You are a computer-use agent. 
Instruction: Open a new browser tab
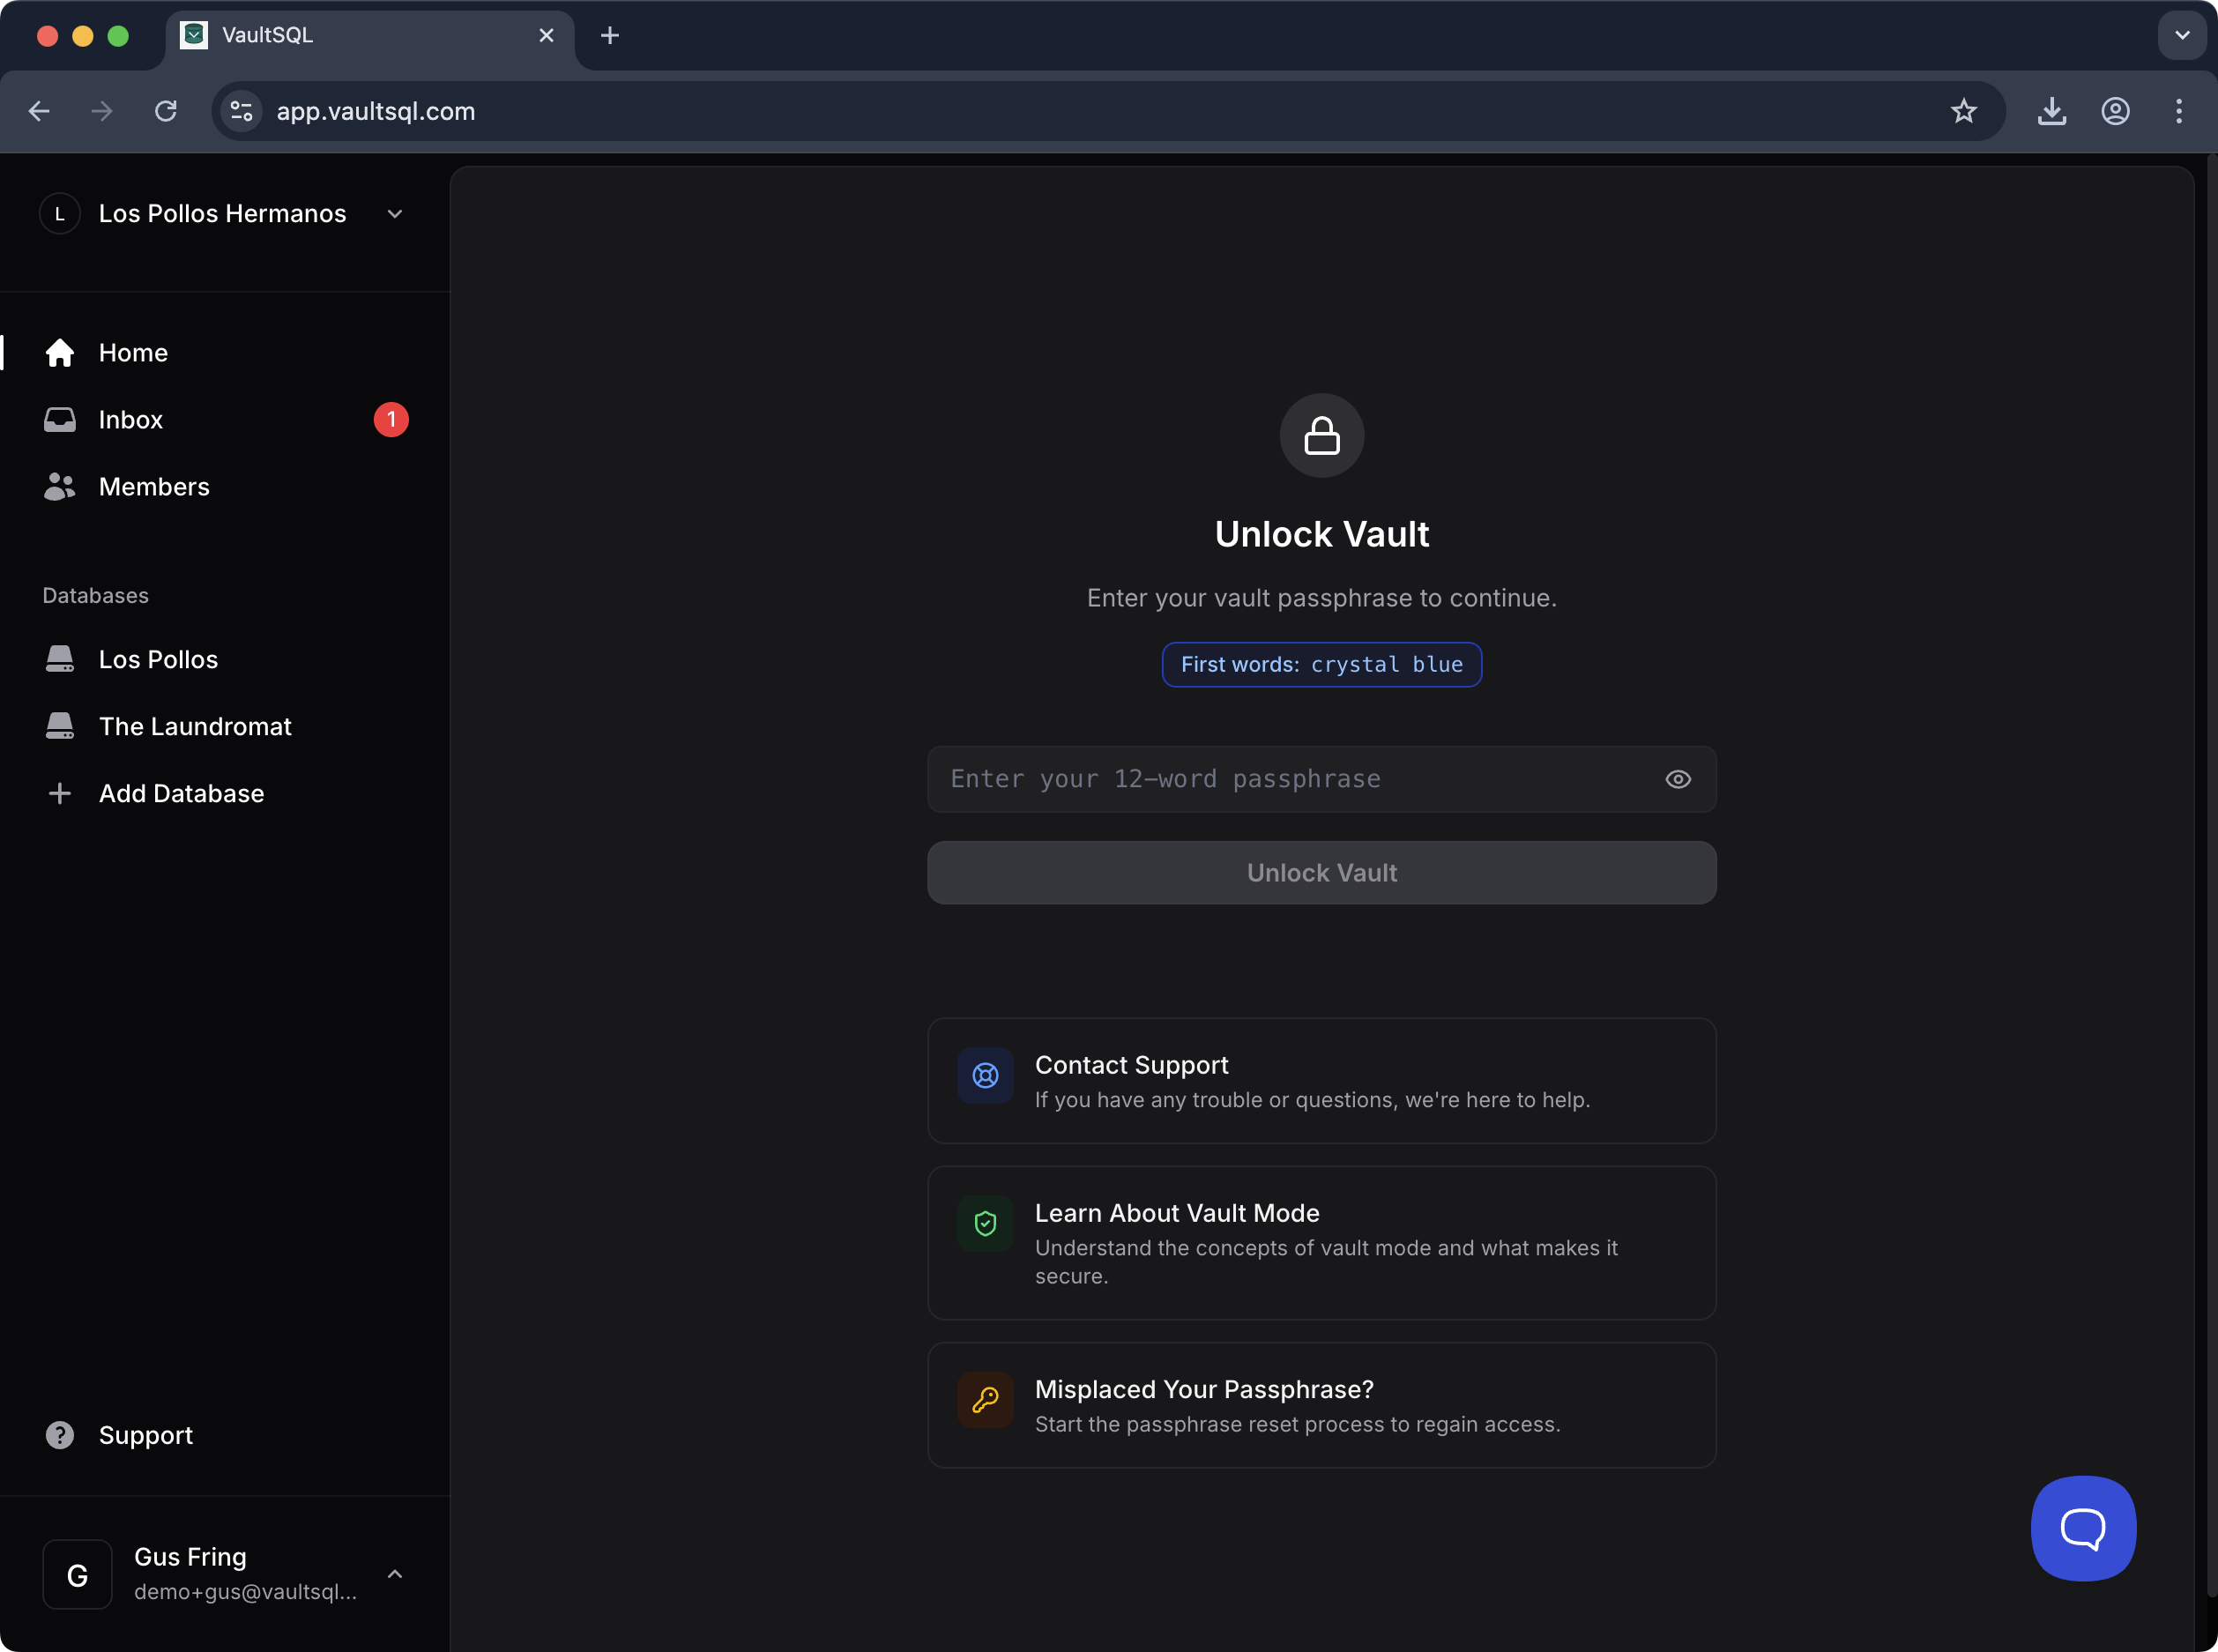[x=610, y=36]
